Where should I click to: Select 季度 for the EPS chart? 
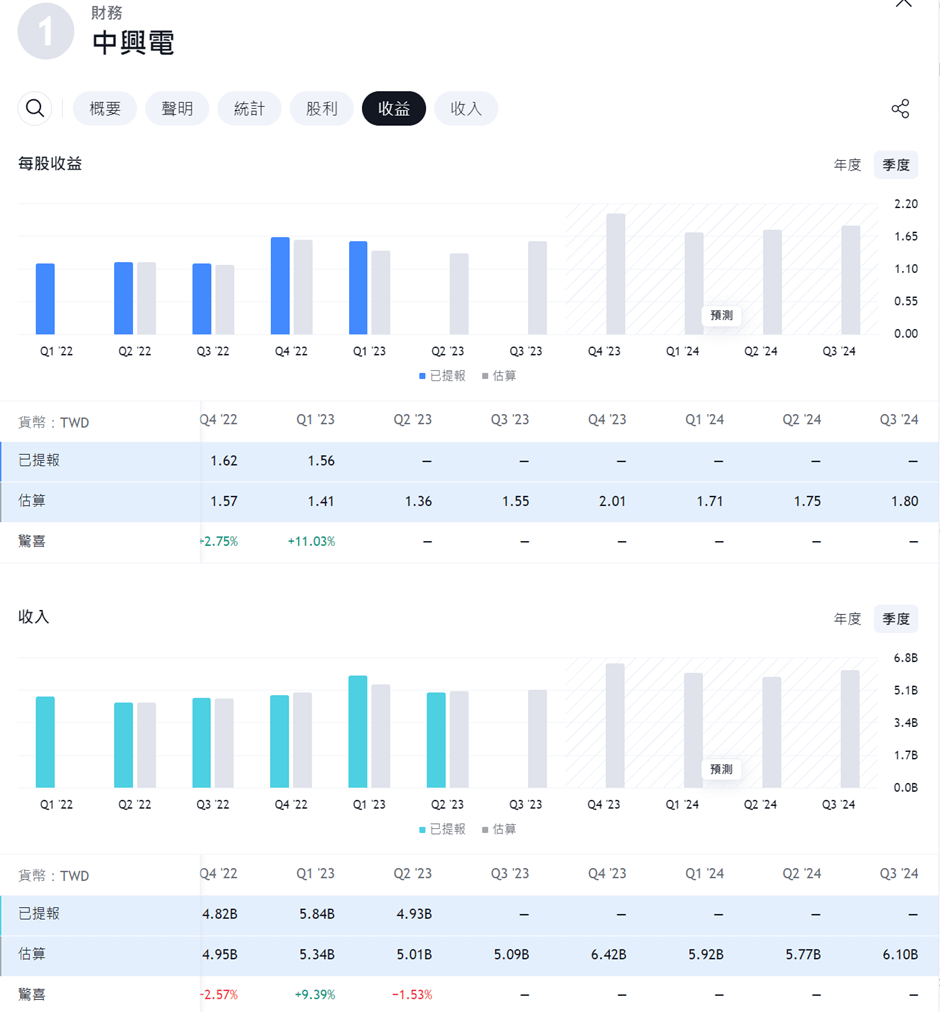pyautogui.click(x=895, y=165)
